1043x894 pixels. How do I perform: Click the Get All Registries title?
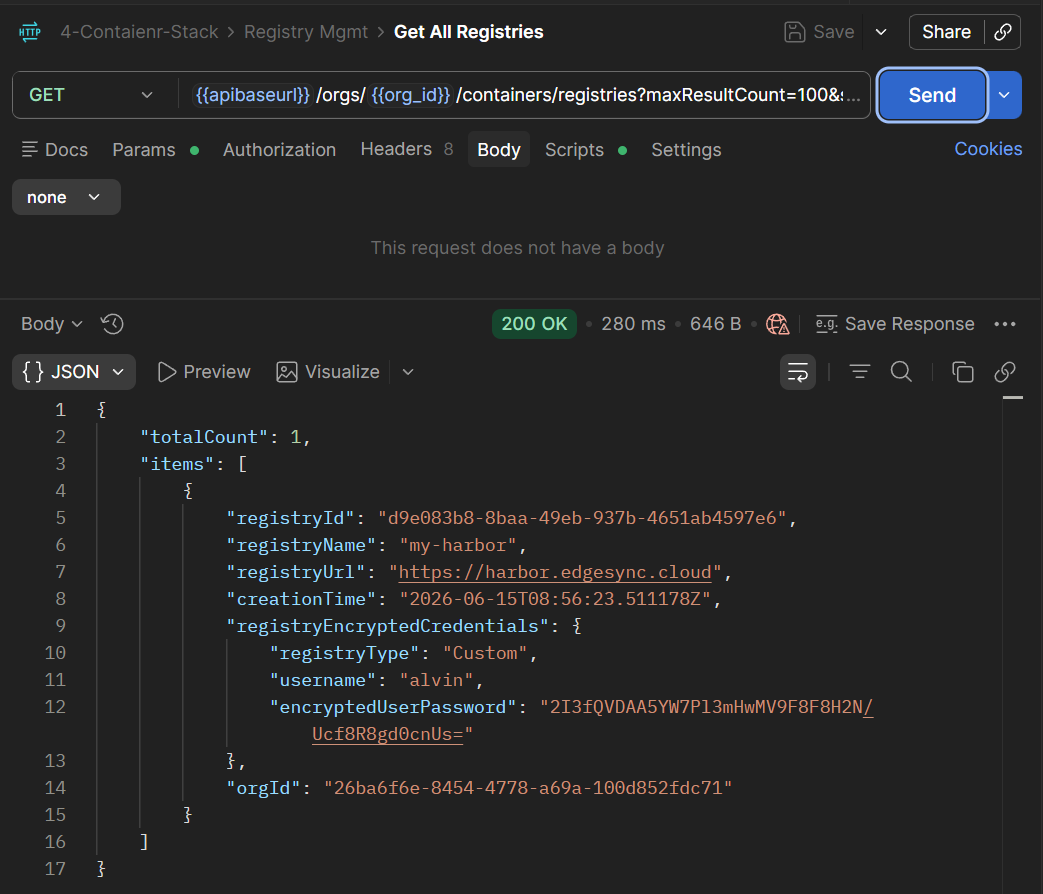coord(468,32)
